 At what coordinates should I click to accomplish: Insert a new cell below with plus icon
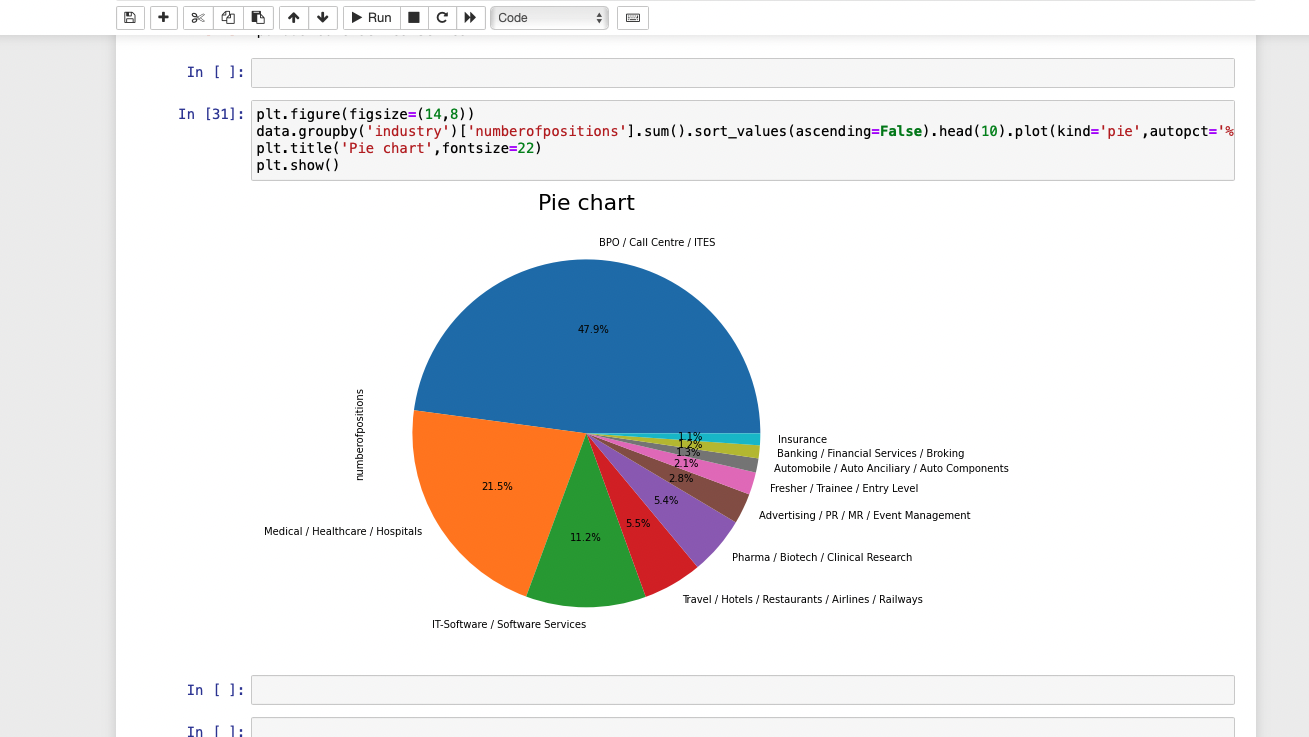pyautogui.click(x=164, y=18)
